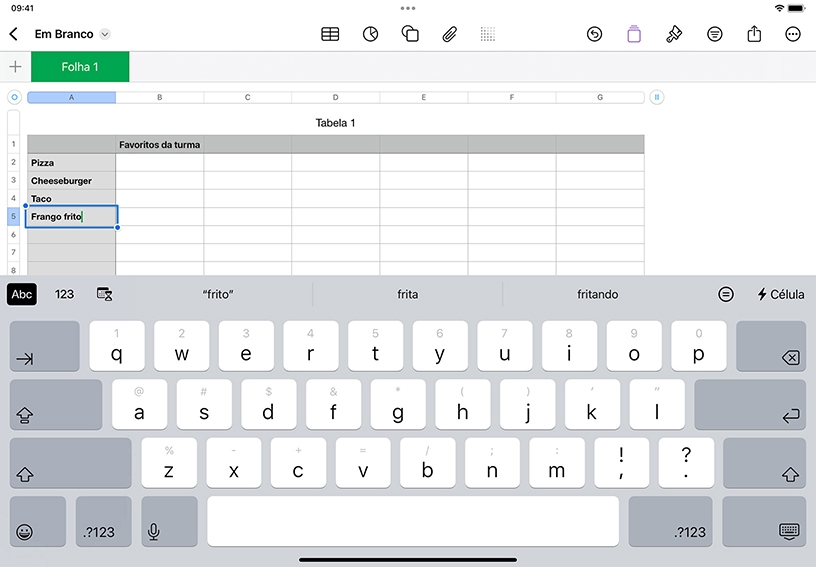Open the Em Branco title dropdown
Viewport: 816px width, 567px height.
[x=105, y=34]
